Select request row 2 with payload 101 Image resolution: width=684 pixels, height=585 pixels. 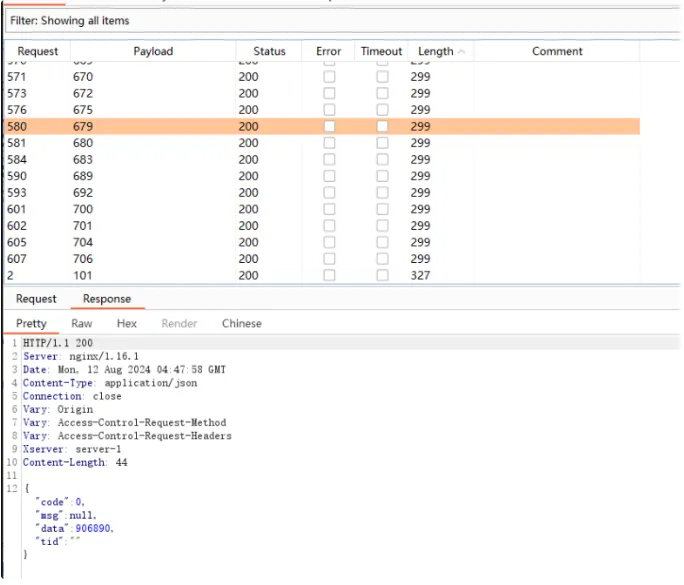point(322,275)
